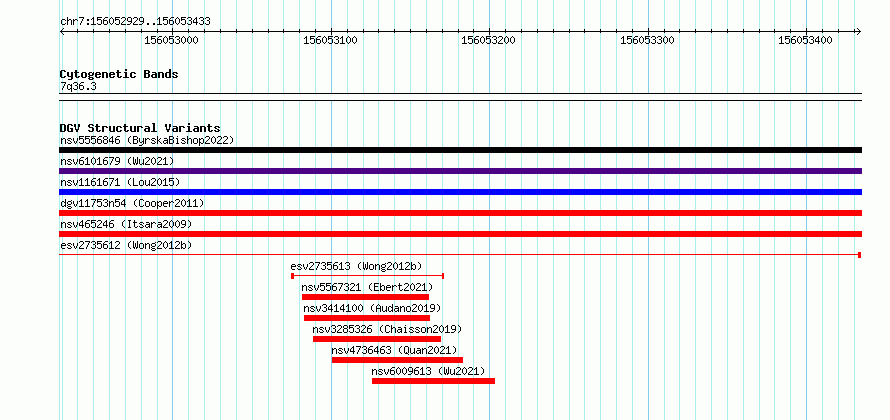Open esv2735613 (Wong2012b) label
This screenshot has height=420, width=890.
coord(356,266)
